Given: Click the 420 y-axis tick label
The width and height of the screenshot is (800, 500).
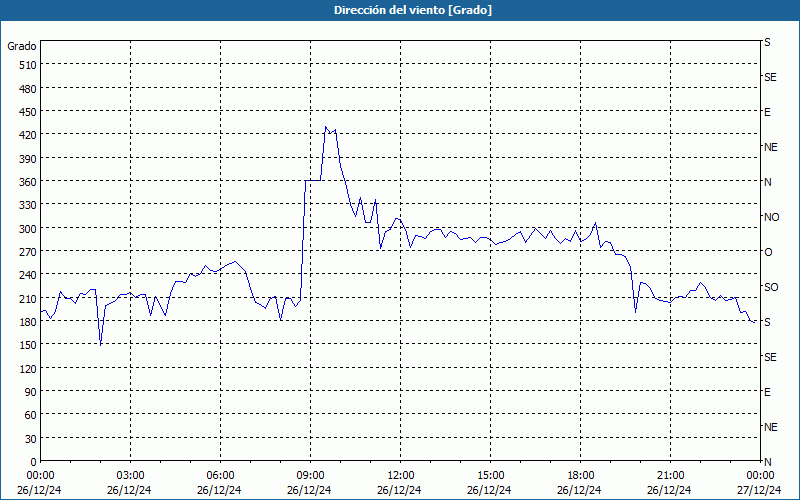Looking at the screenshot, I should [x=28, y=135].
